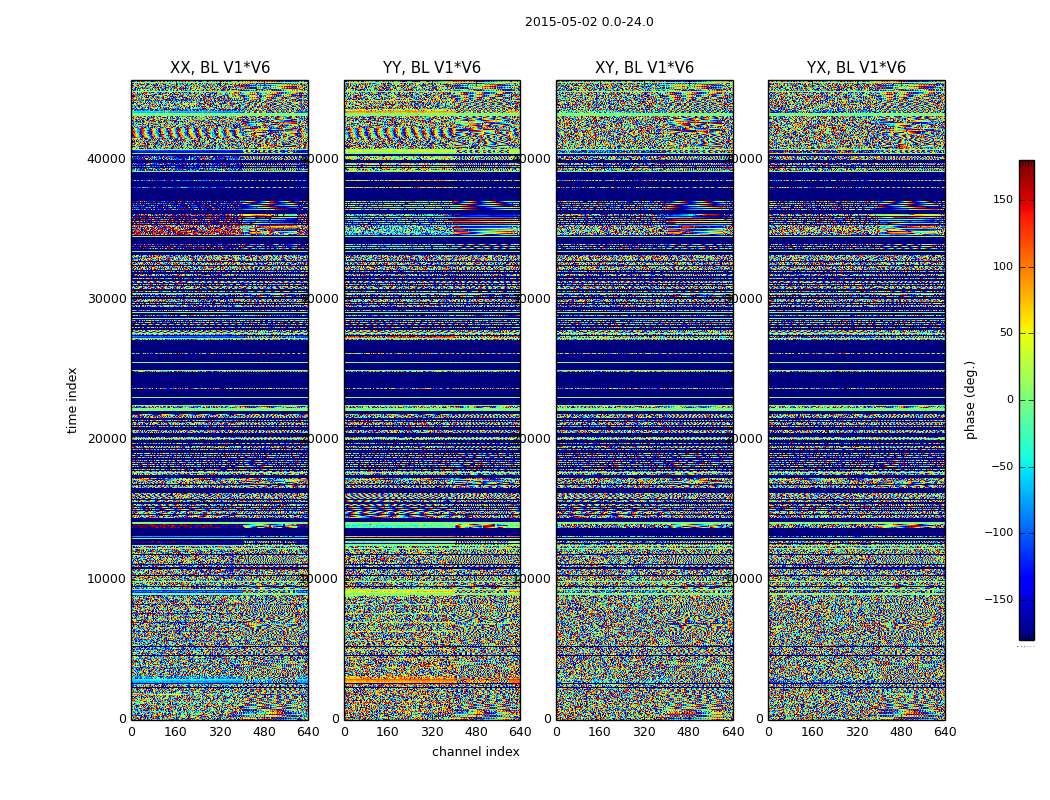Click channel tick '160' under the XX plot
The image size is (1050, 800).
175,732
